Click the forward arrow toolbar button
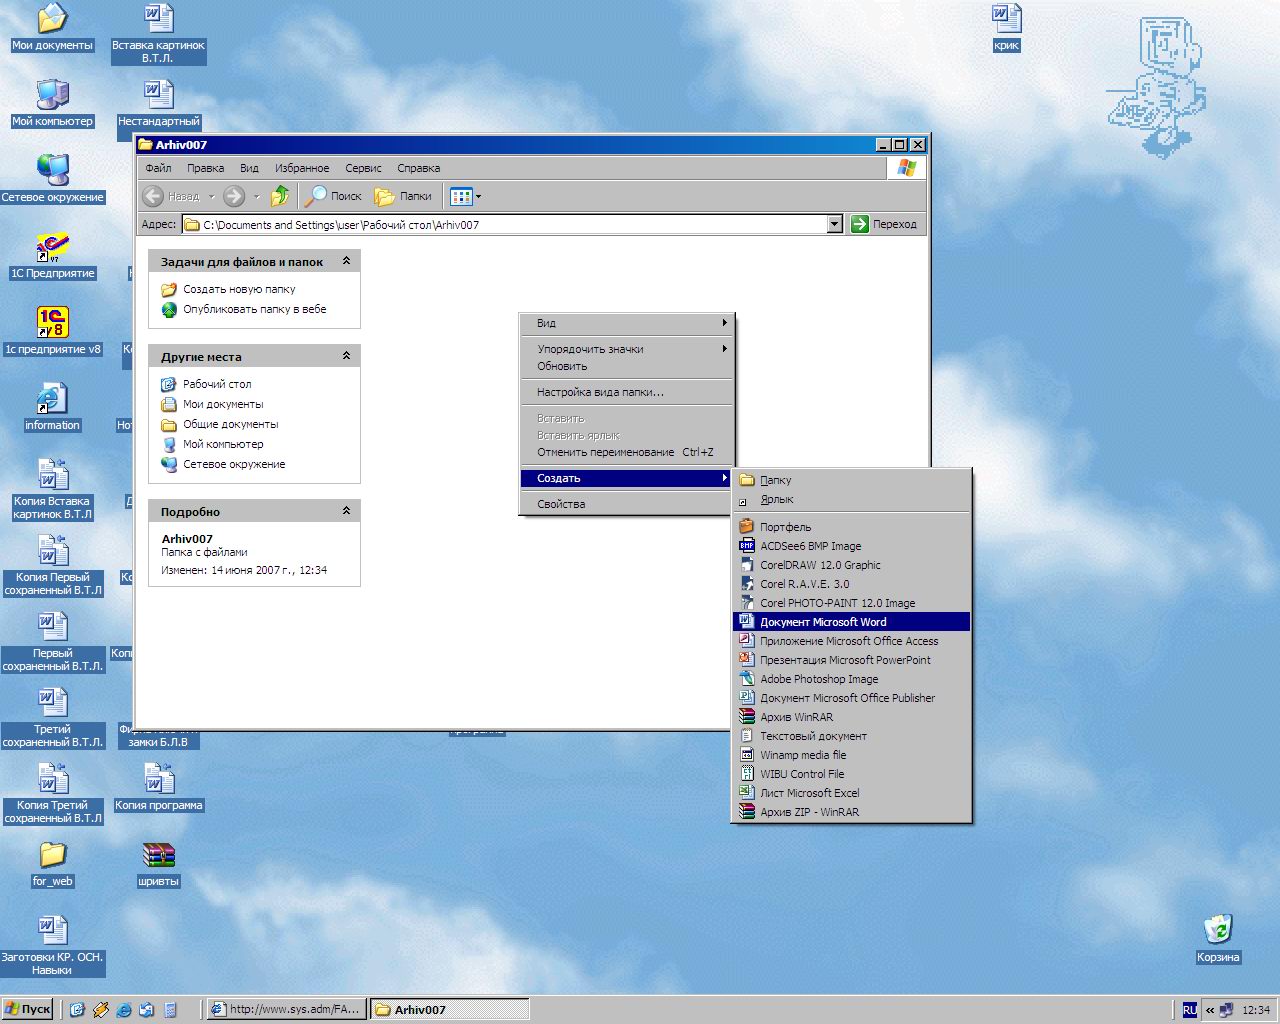 pos(234,196)
